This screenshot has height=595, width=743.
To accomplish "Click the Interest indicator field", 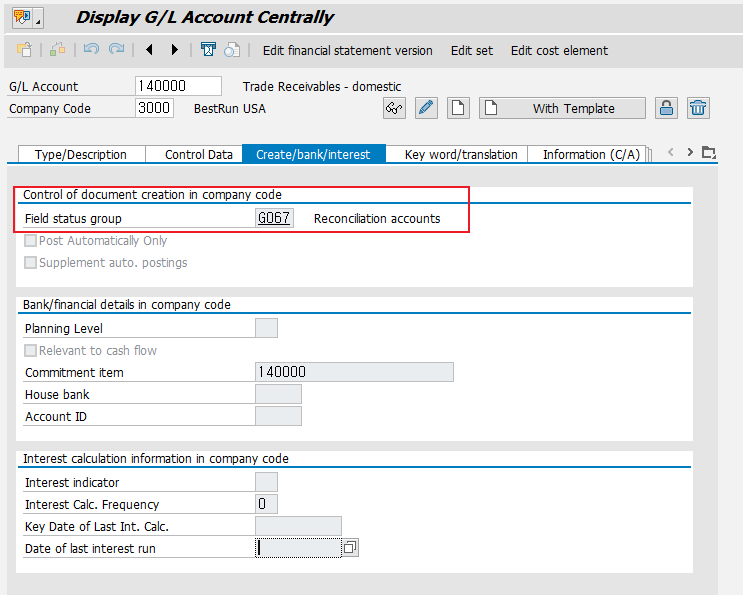I will point(266,482).
